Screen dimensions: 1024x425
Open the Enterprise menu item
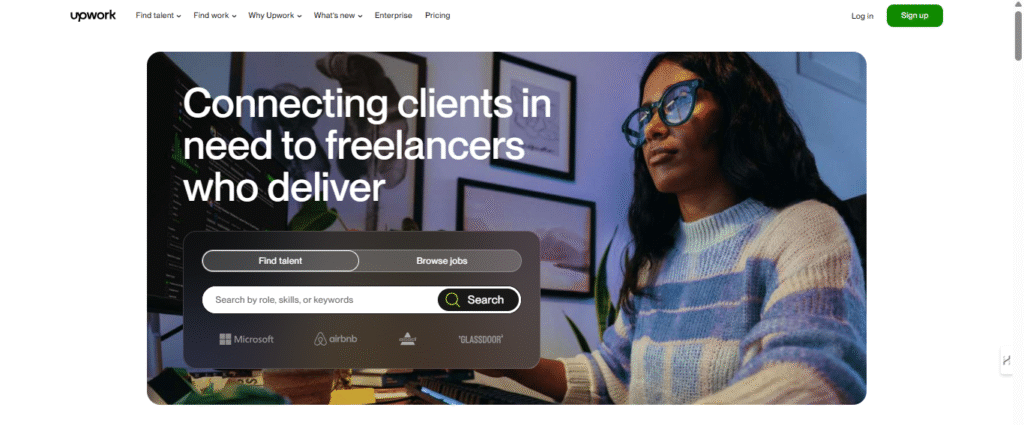coord(393,15)
